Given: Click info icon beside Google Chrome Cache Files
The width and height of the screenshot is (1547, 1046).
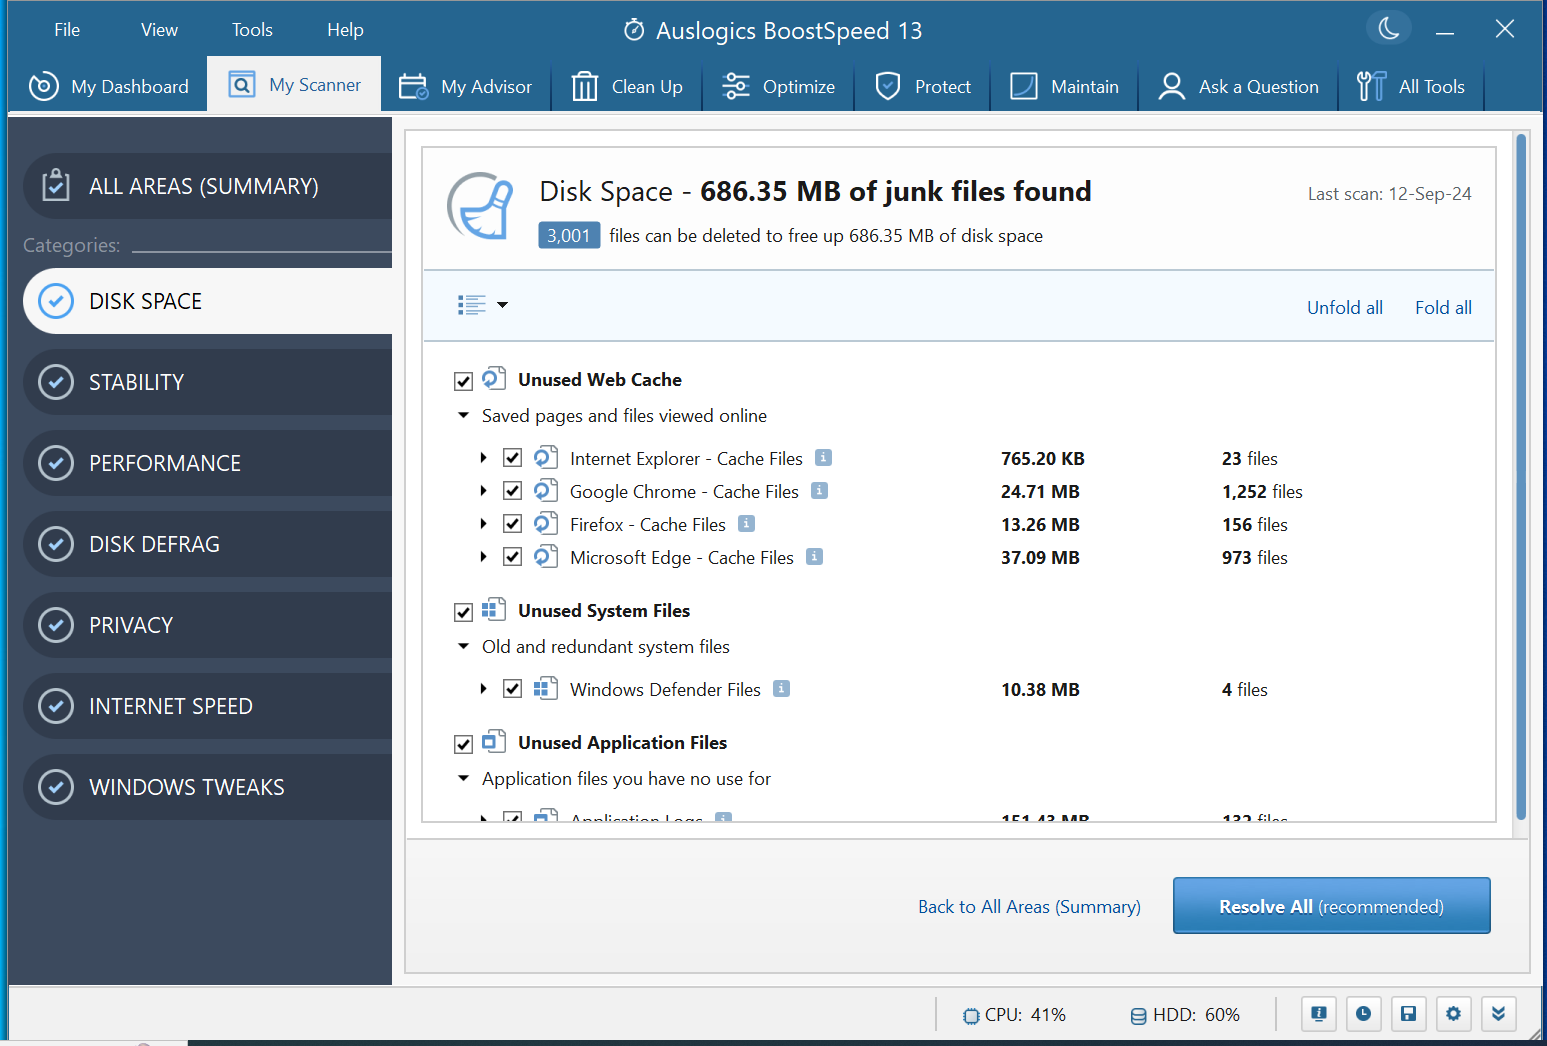Looking at the screenshot, I should click(x=819, y=491).
